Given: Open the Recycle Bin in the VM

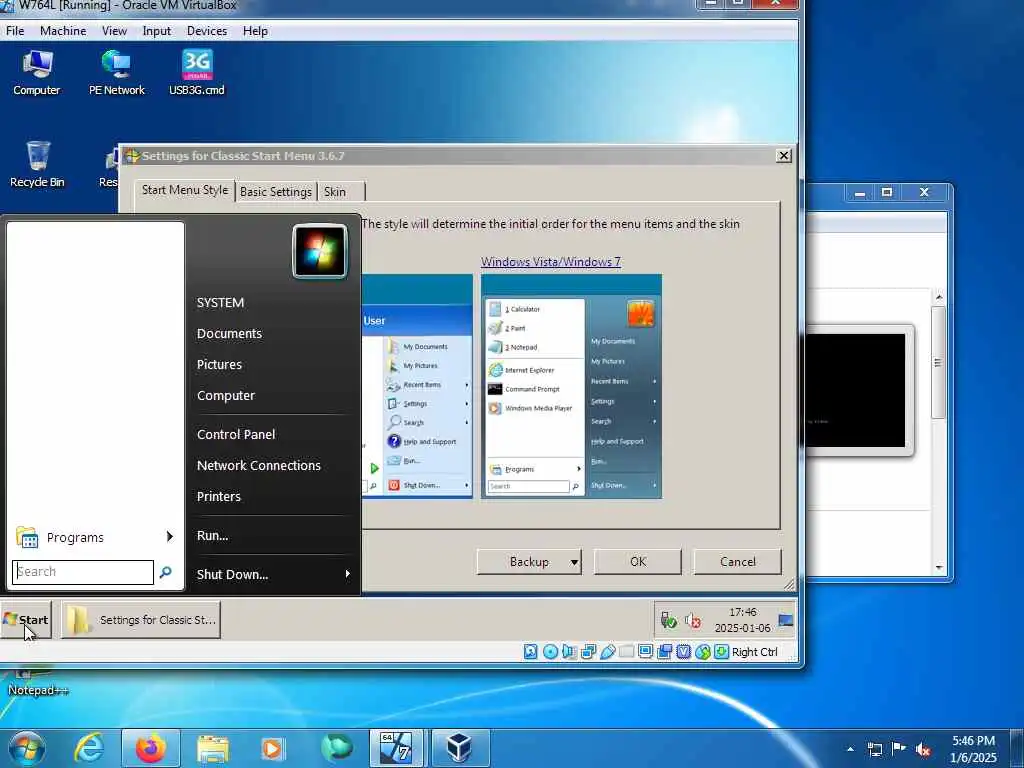Looking at the screenshot, I should tap(37, 165).
